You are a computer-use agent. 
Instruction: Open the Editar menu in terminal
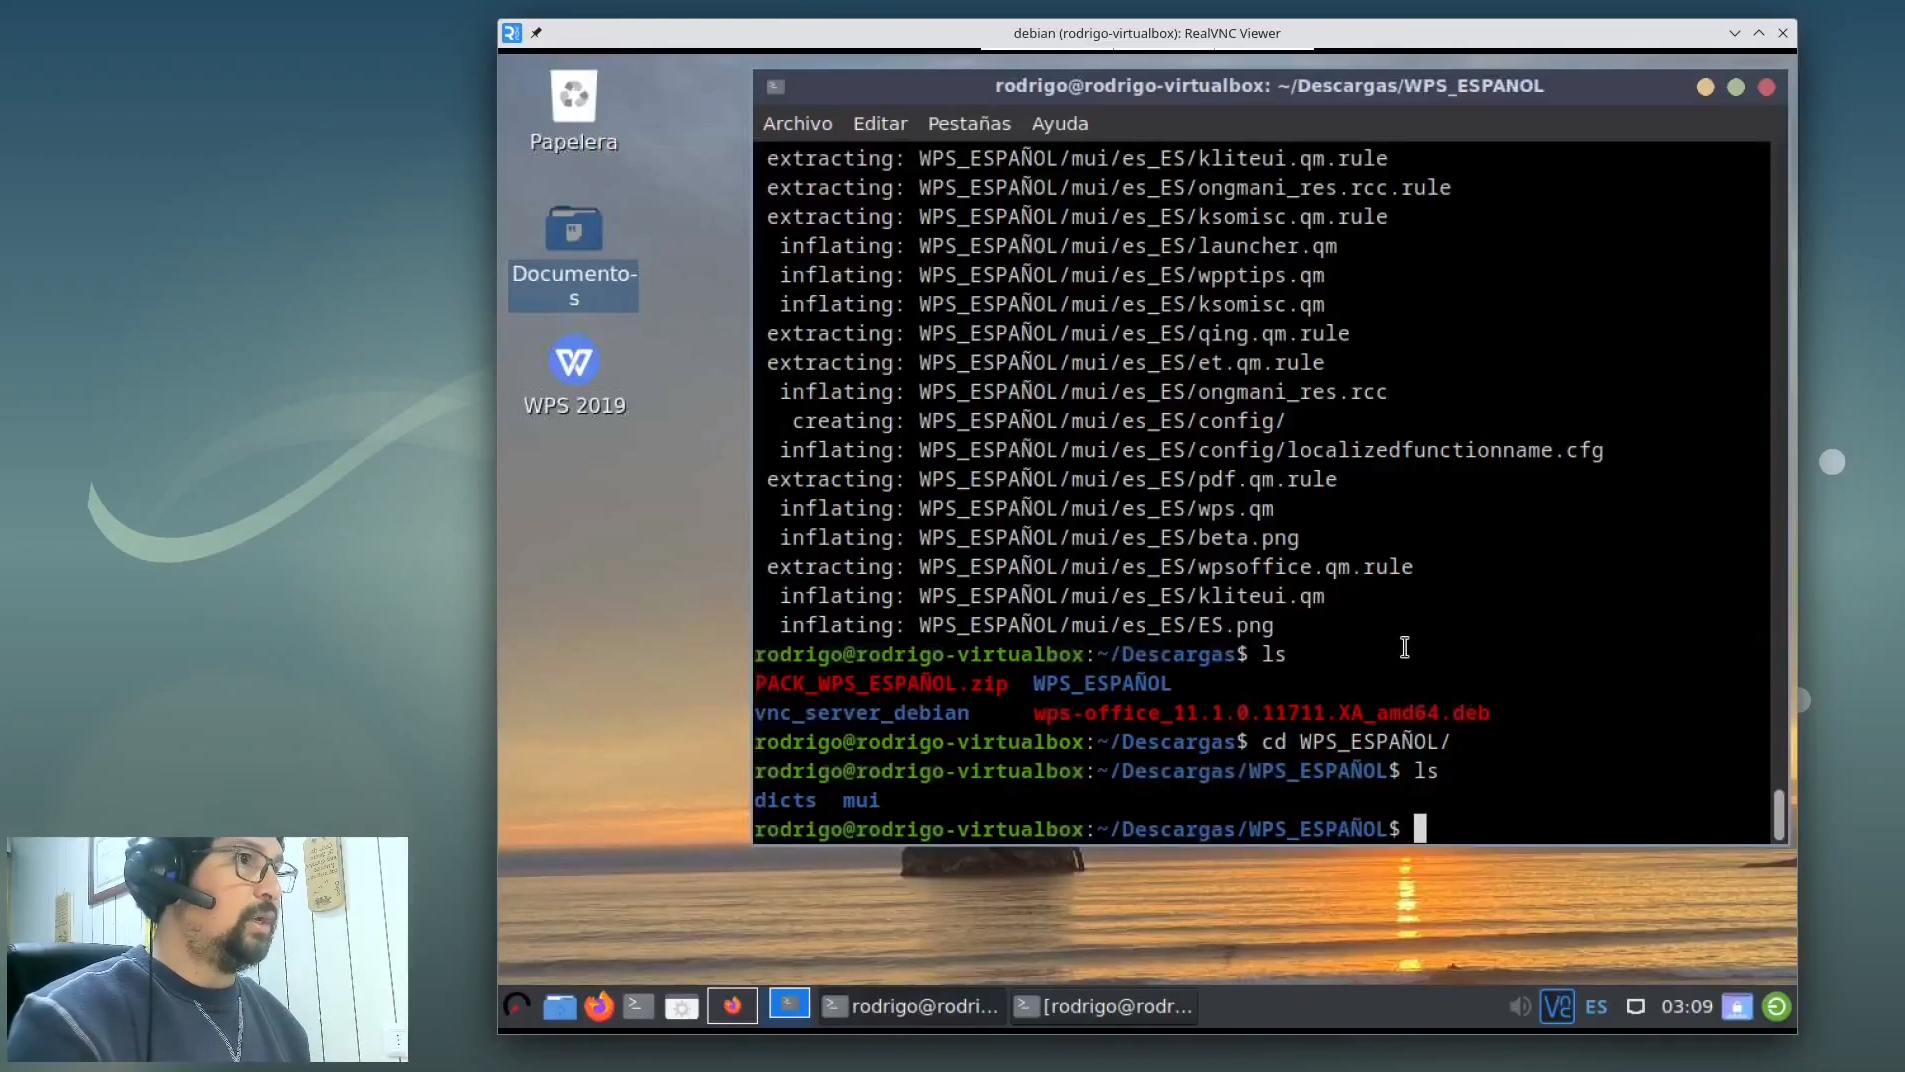[880, 124]
